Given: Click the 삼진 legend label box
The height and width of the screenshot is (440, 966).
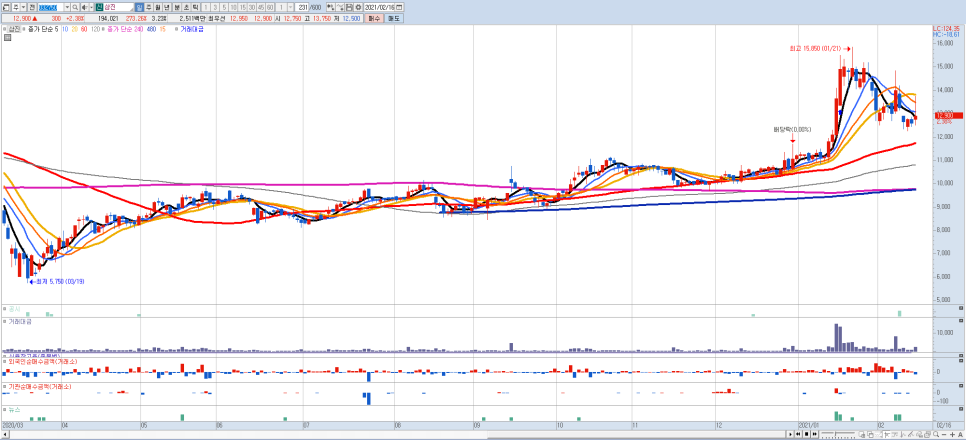Looking at the screenshot, I should (14, 29).
